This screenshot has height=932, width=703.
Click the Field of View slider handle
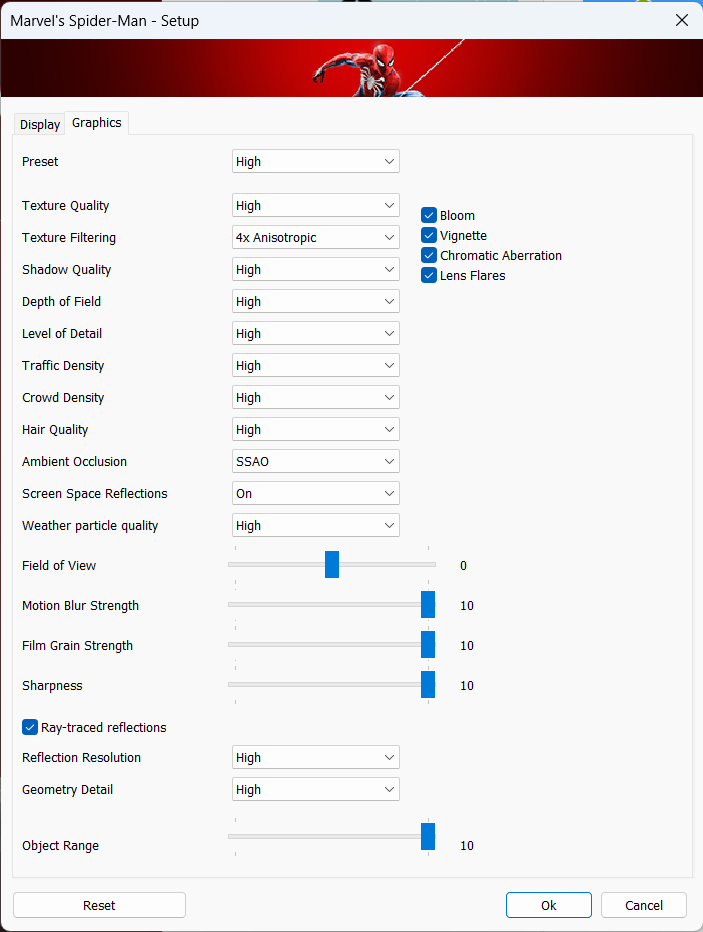click(x=332, y=565)
